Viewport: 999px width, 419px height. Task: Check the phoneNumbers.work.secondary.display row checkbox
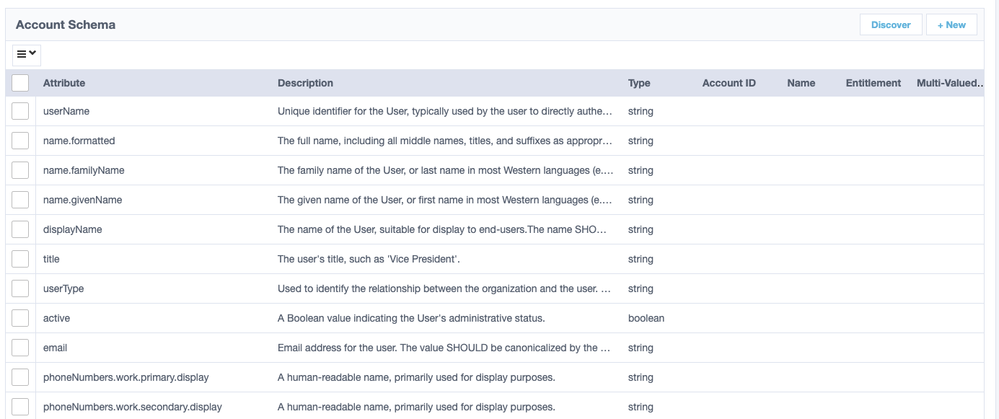(20, 406)
